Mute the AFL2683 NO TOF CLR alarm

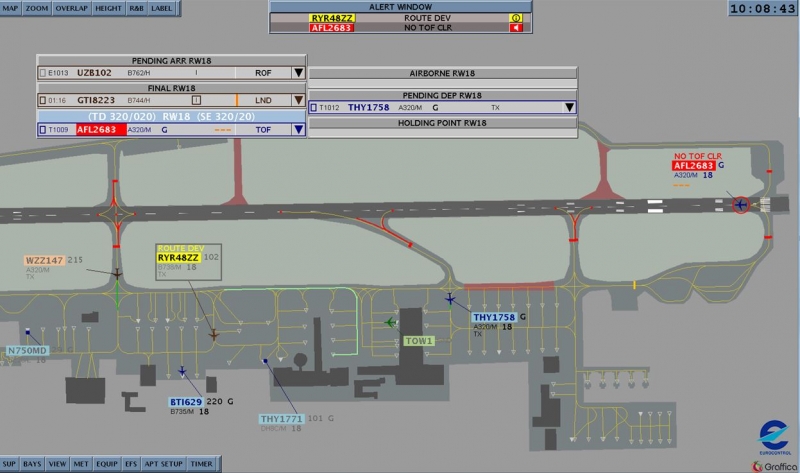(516, 28)
